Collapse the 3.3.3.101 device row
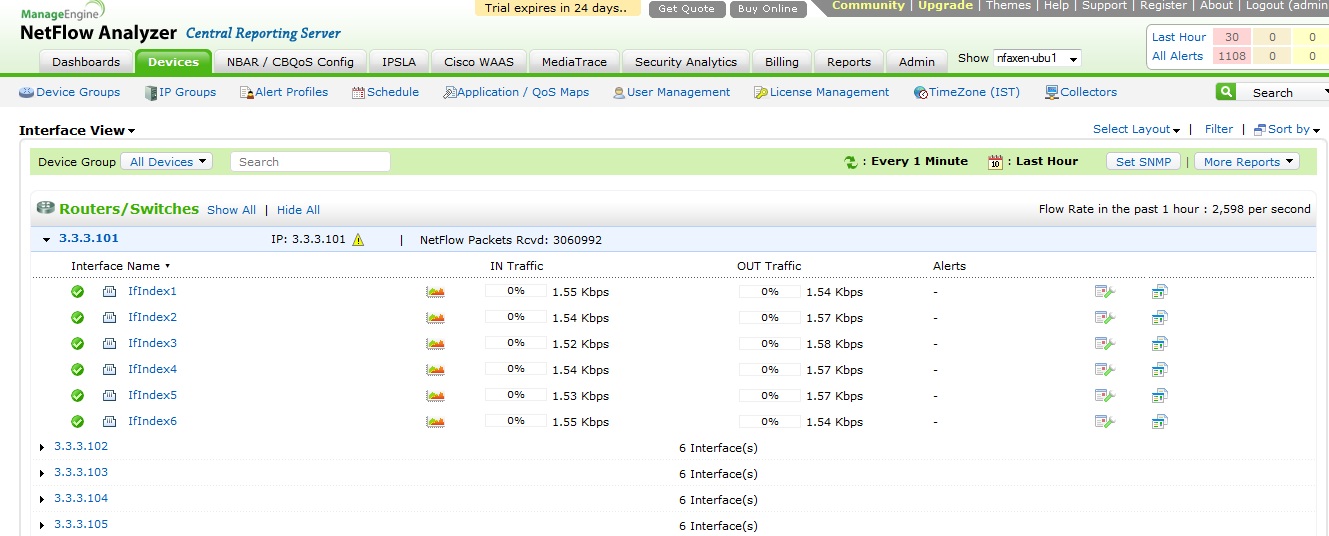 pyautogui.click(x=46, y=240)
